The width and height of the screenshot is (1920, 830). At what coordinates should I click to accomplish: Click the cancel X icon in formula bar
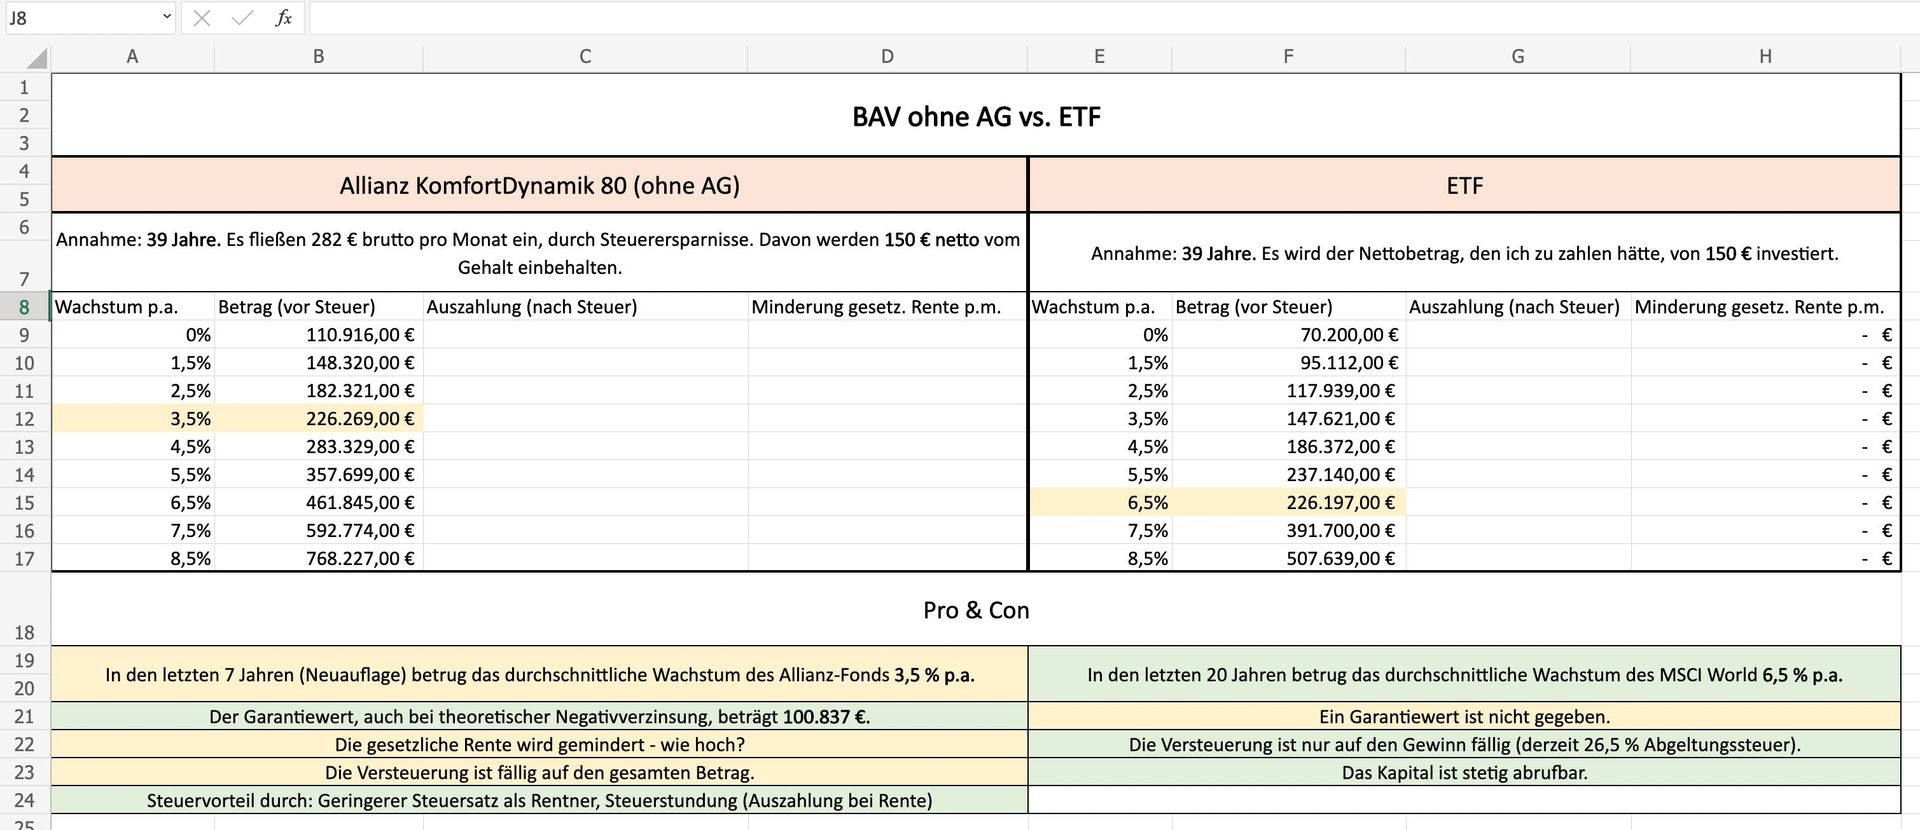click(202, 18)
